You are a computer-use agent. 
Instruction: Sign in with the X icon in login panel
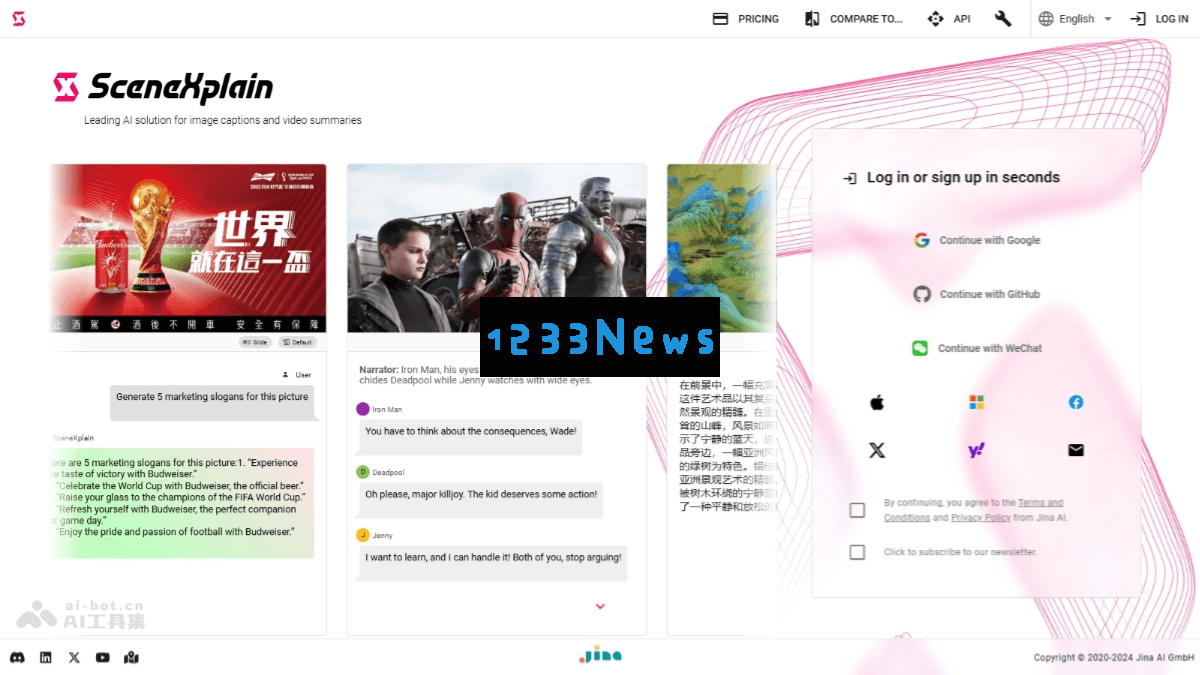tap(877, 450)
